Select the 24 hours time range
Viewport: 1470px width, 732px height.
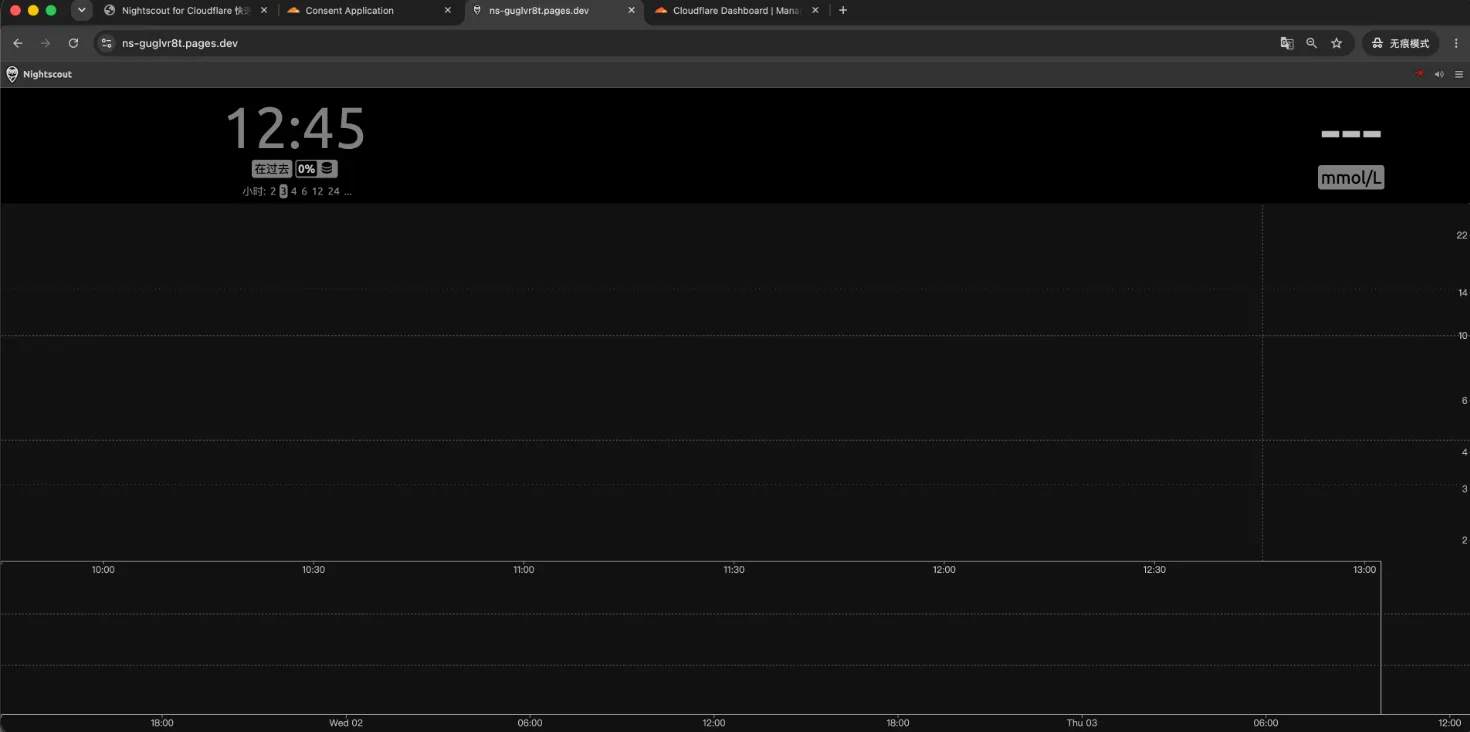point(333,191)
